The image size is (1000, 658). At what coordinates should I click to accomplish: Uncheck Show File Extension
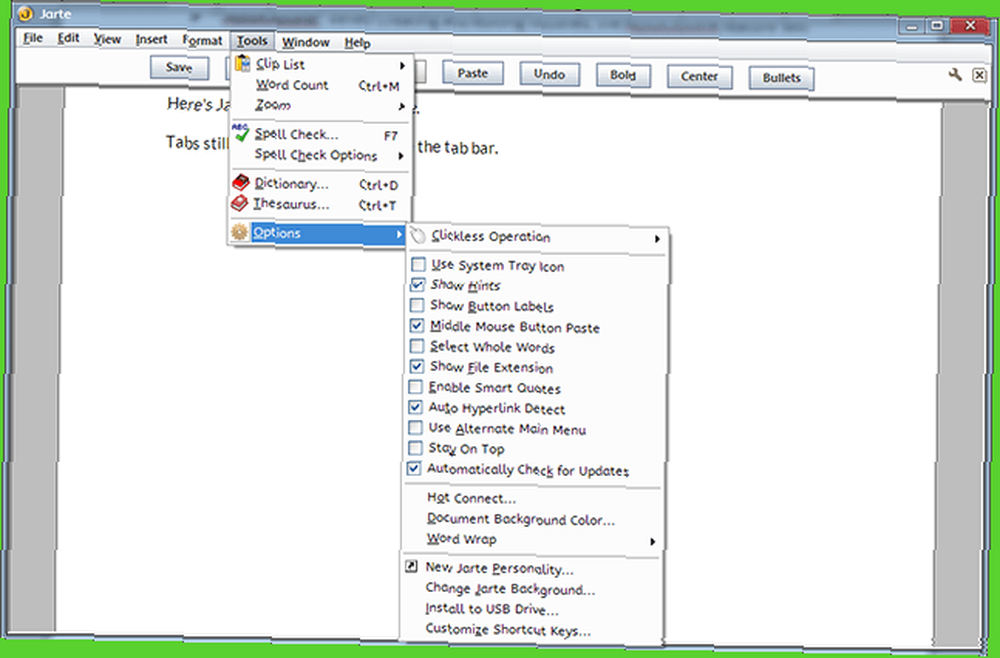pos(416,366)
